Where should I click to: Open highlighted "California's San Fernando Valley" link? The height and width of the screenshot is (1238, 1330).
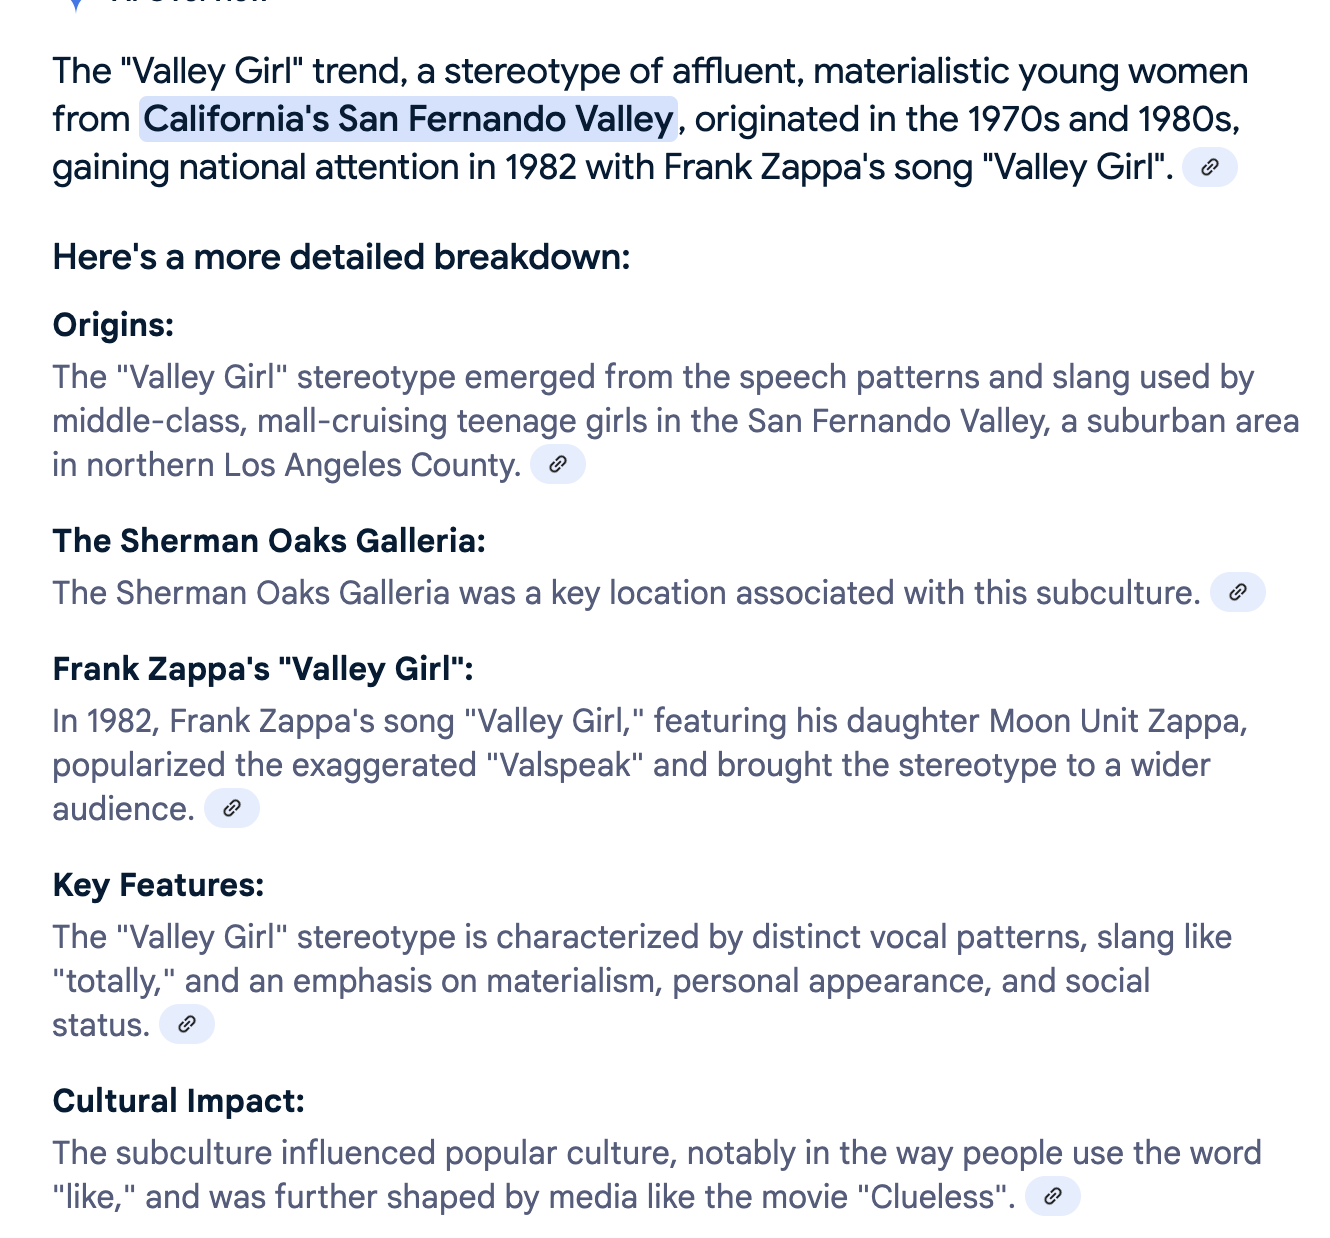coord(408,119)
